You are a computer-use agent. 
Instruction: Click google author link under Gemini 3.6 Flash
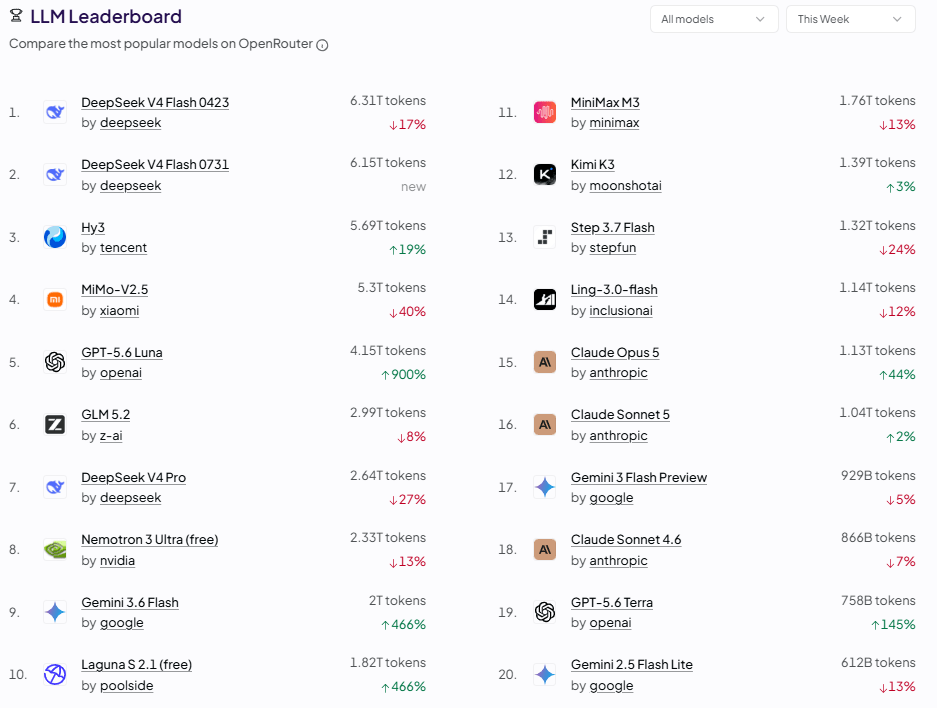[x=121, y=623]
